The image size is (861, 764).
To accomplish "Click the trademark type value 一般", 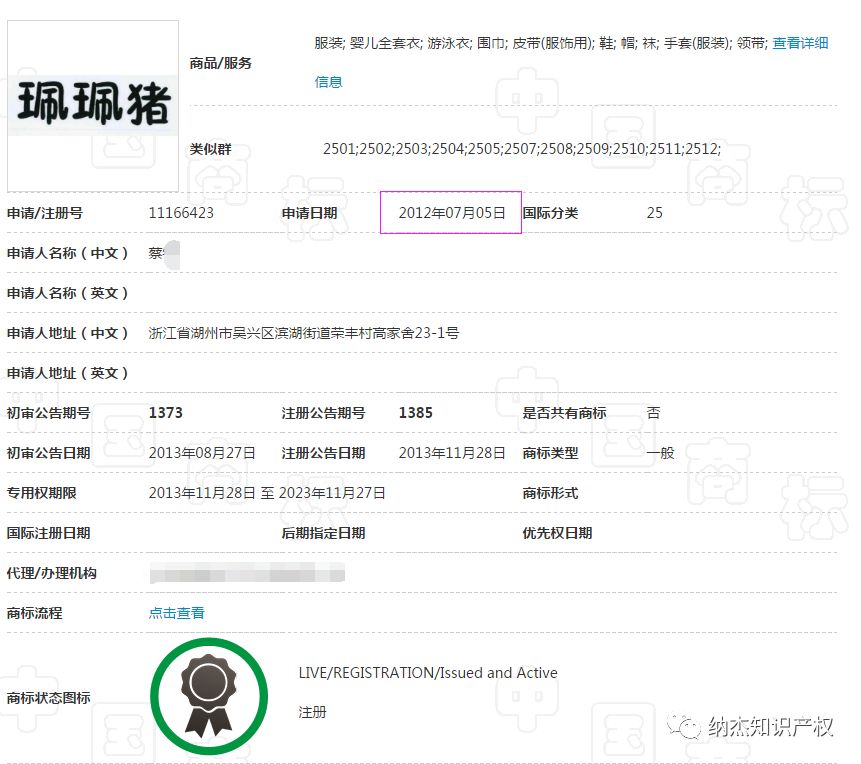I will [x=658, y=452].
